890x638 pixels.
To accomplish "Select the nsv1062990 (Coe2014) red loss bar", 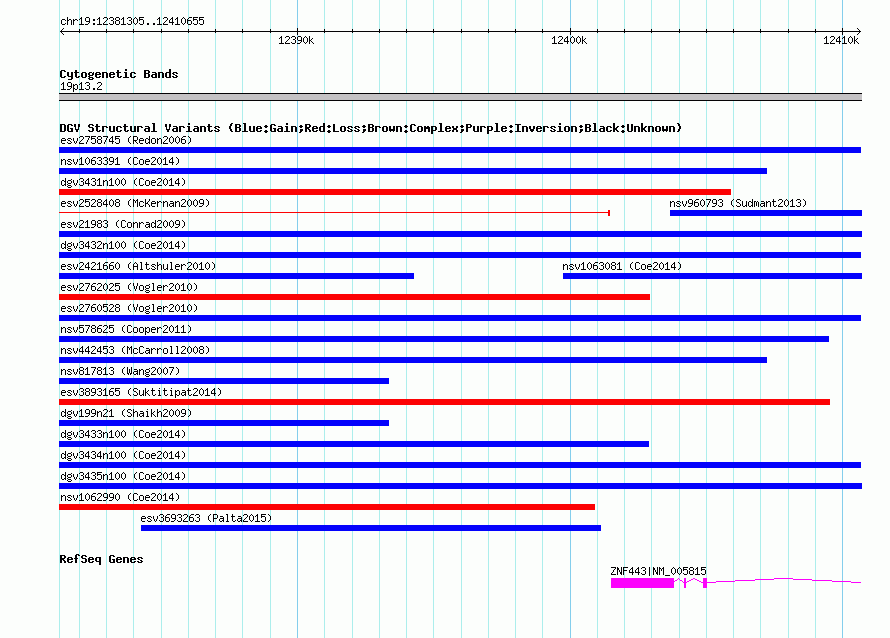I will [327, 507].
